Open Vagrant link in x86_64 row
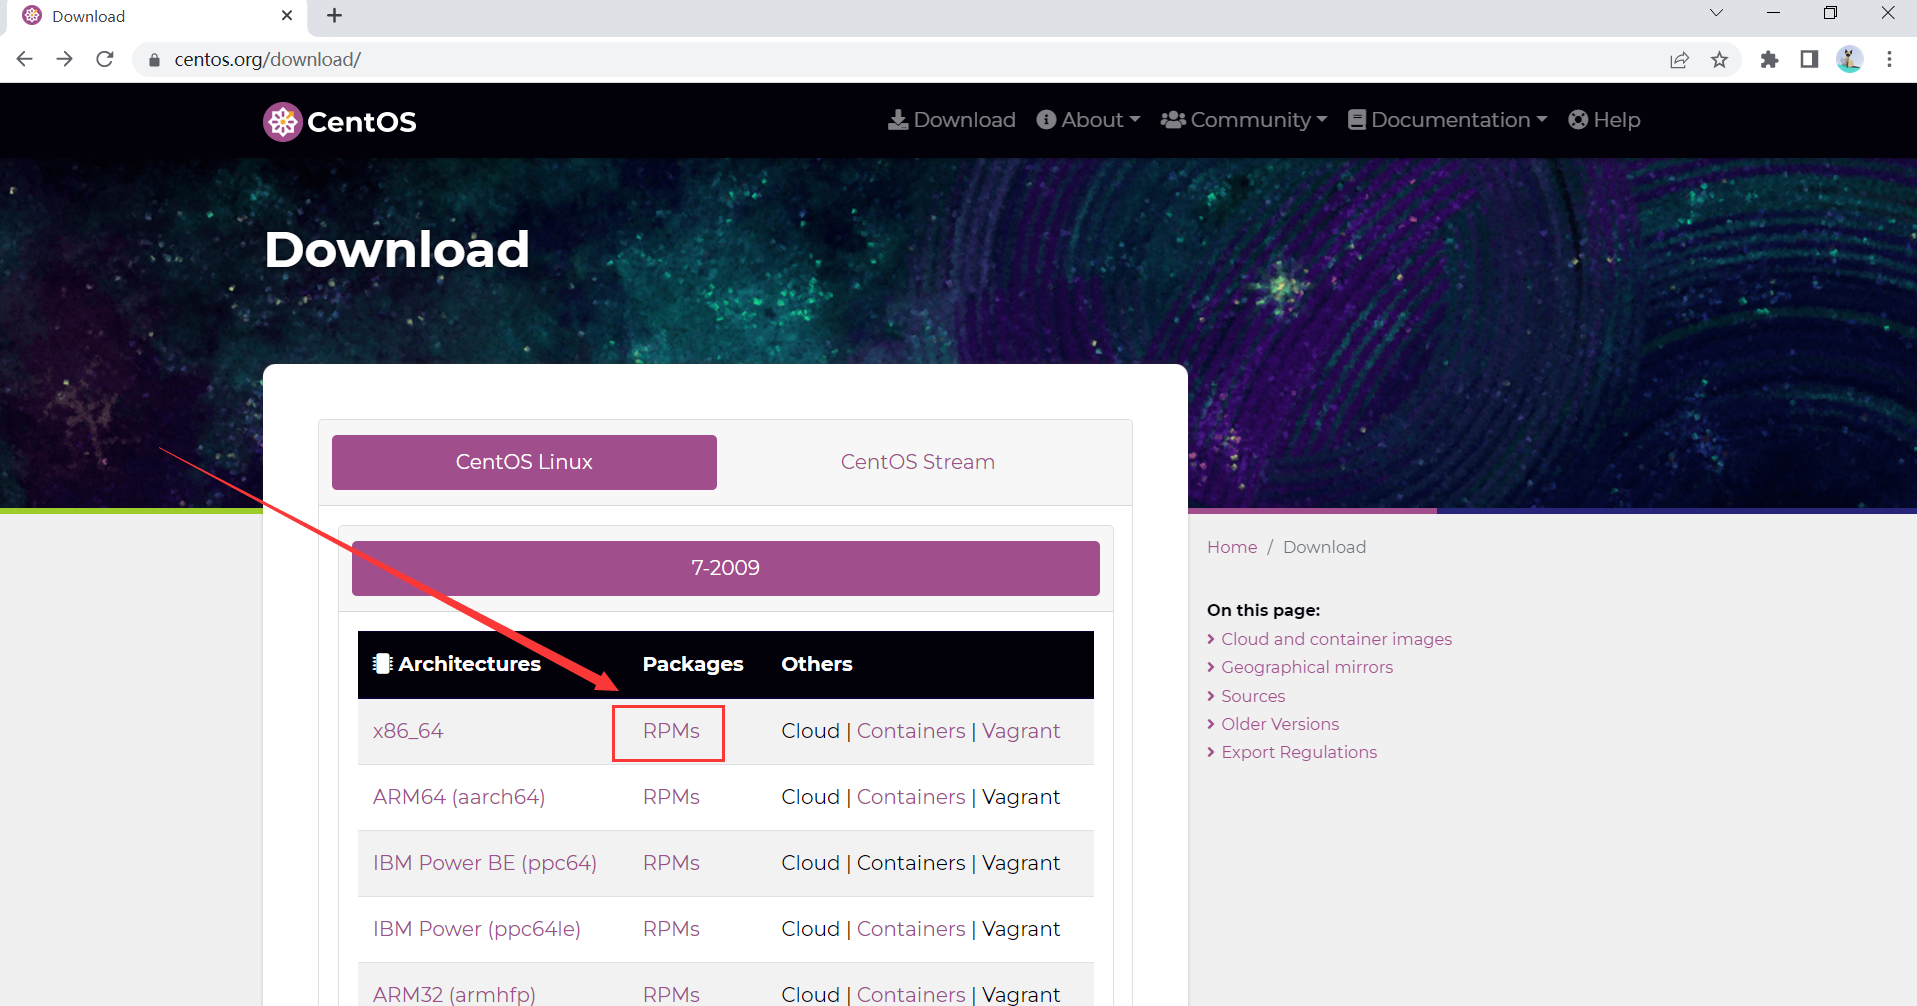This screenshot has height=1006, width=1917. 1021,731
